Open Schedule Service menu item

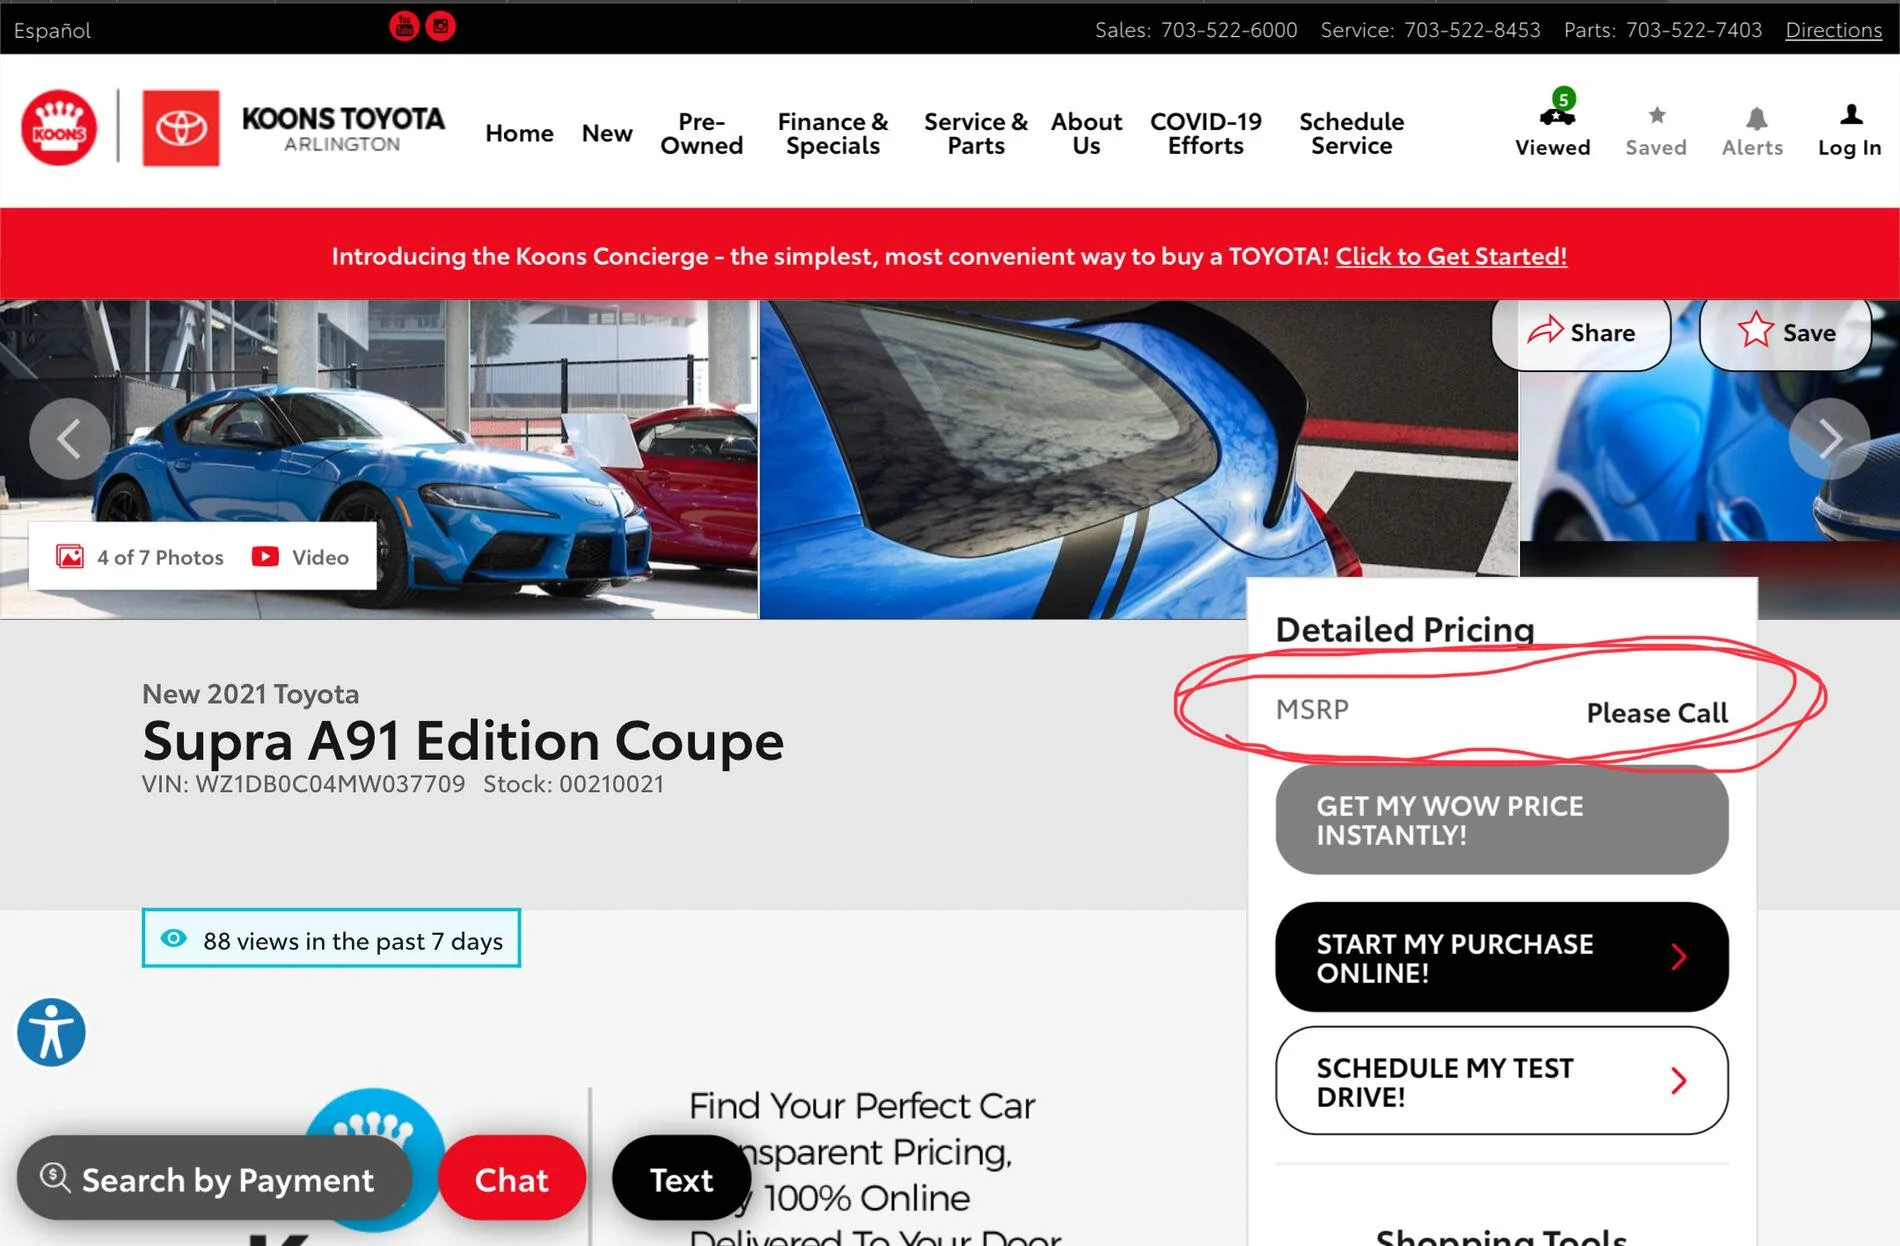click(1352, 133)
